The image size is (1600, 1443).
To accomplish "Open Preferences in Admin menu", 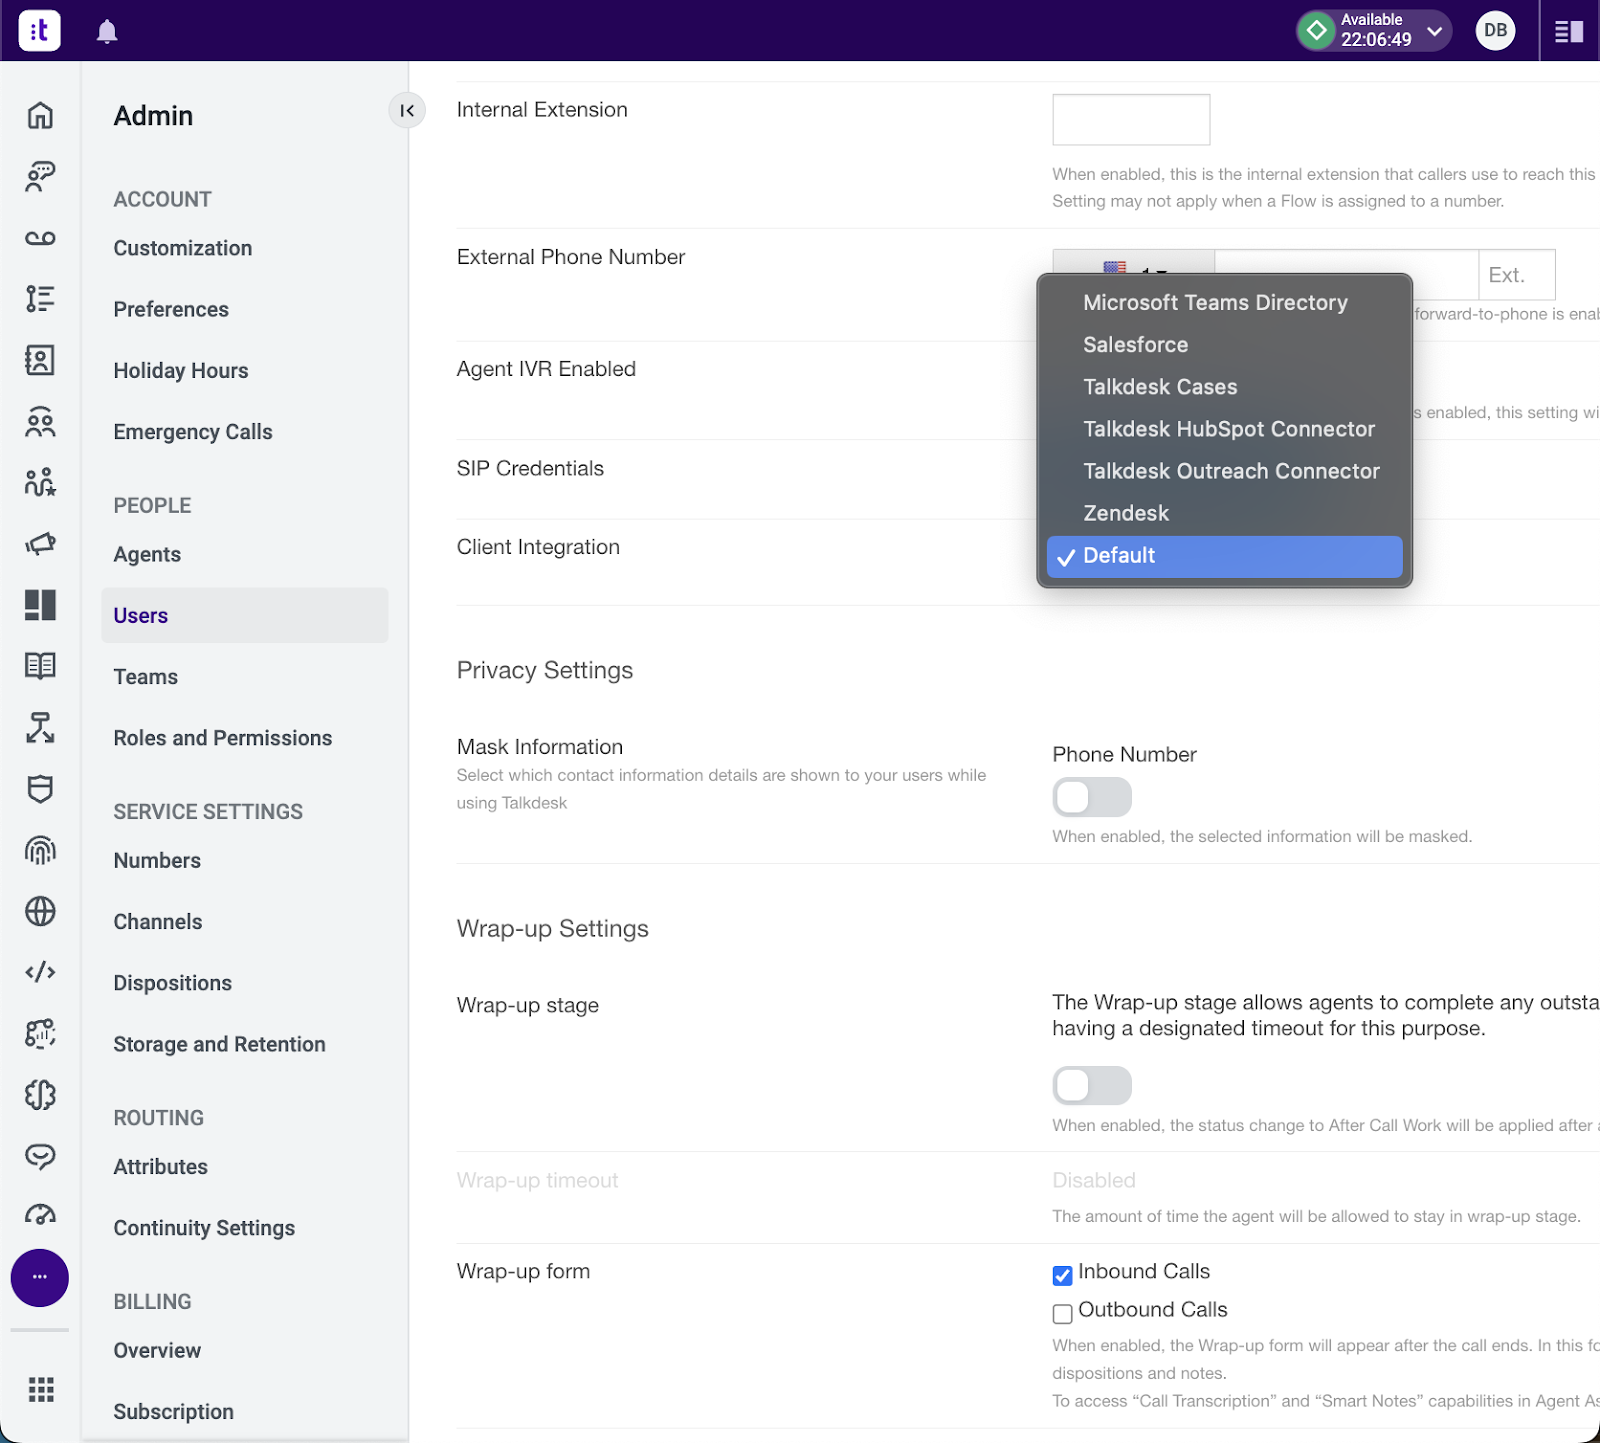I will (x=171, y=309).
